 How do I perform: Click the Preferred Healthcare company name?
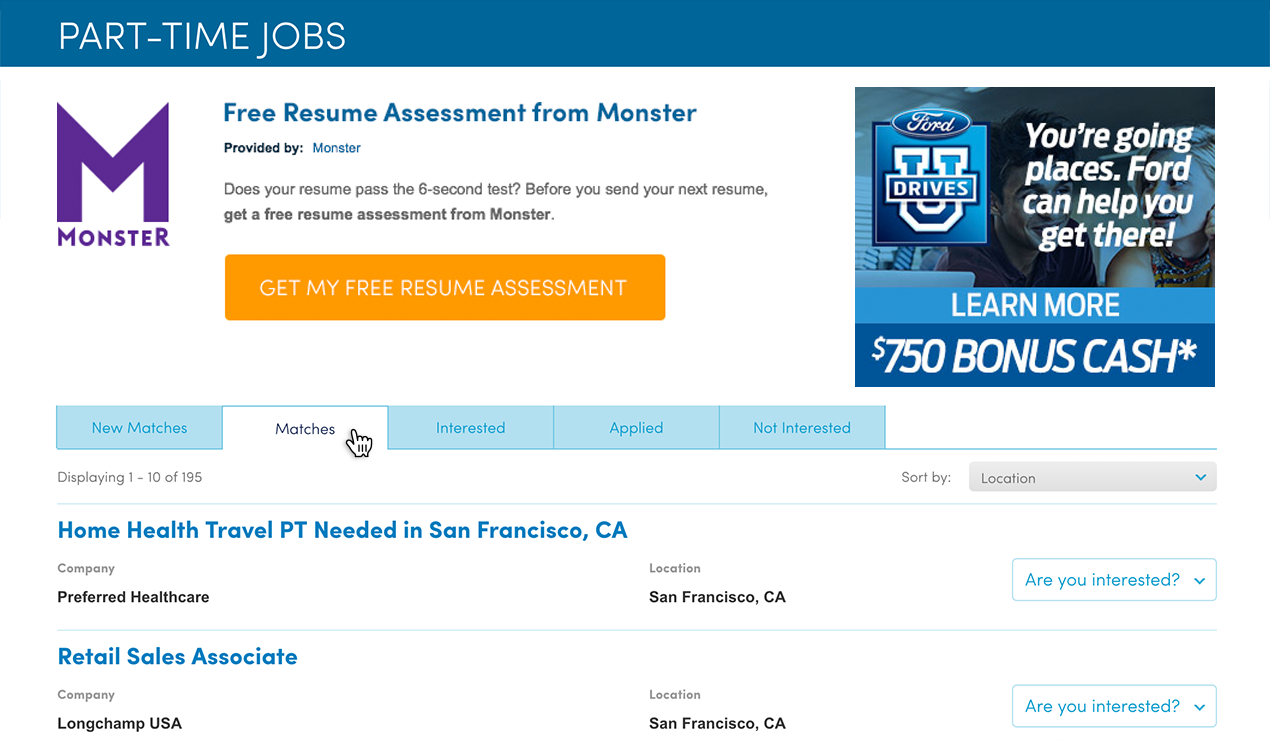(x=133, y=597)
